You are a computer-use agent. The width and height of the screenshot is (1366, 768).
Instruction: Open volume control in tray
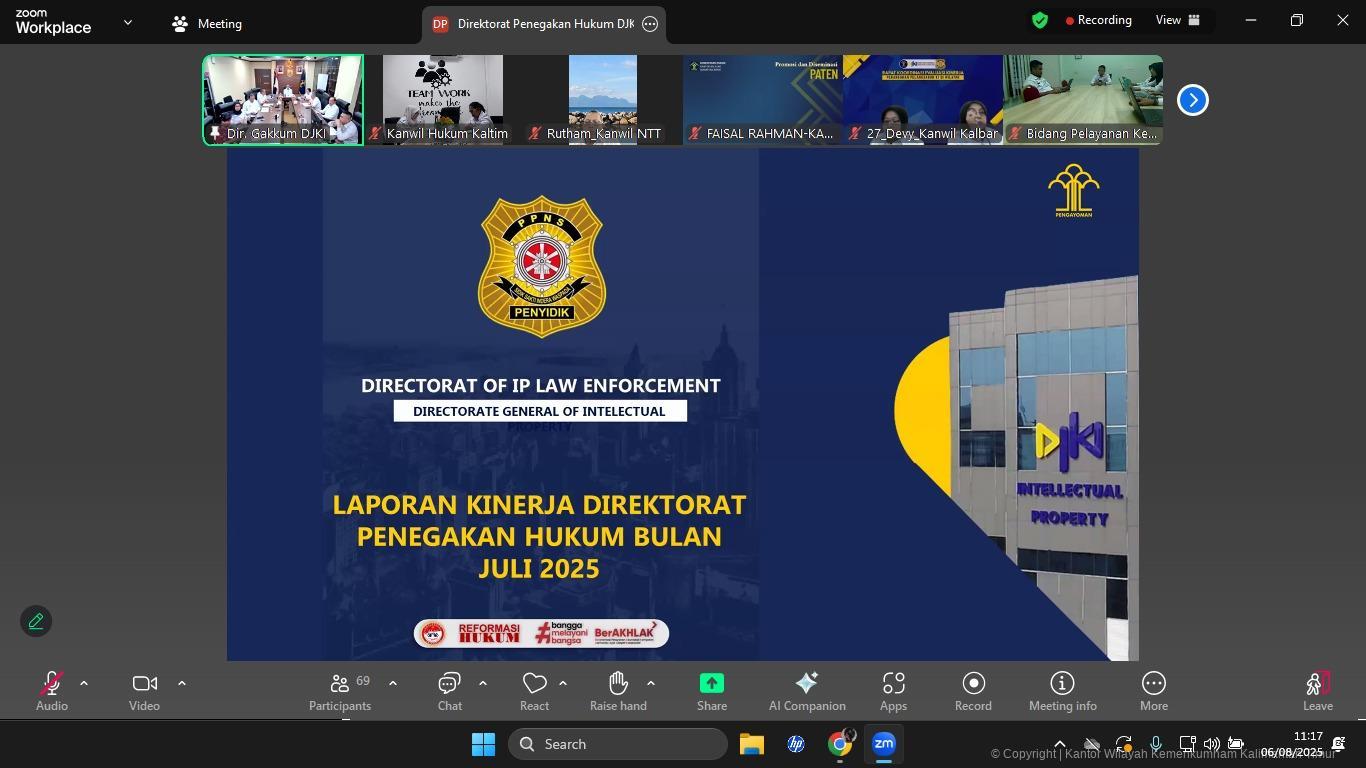pos(1211,744)
